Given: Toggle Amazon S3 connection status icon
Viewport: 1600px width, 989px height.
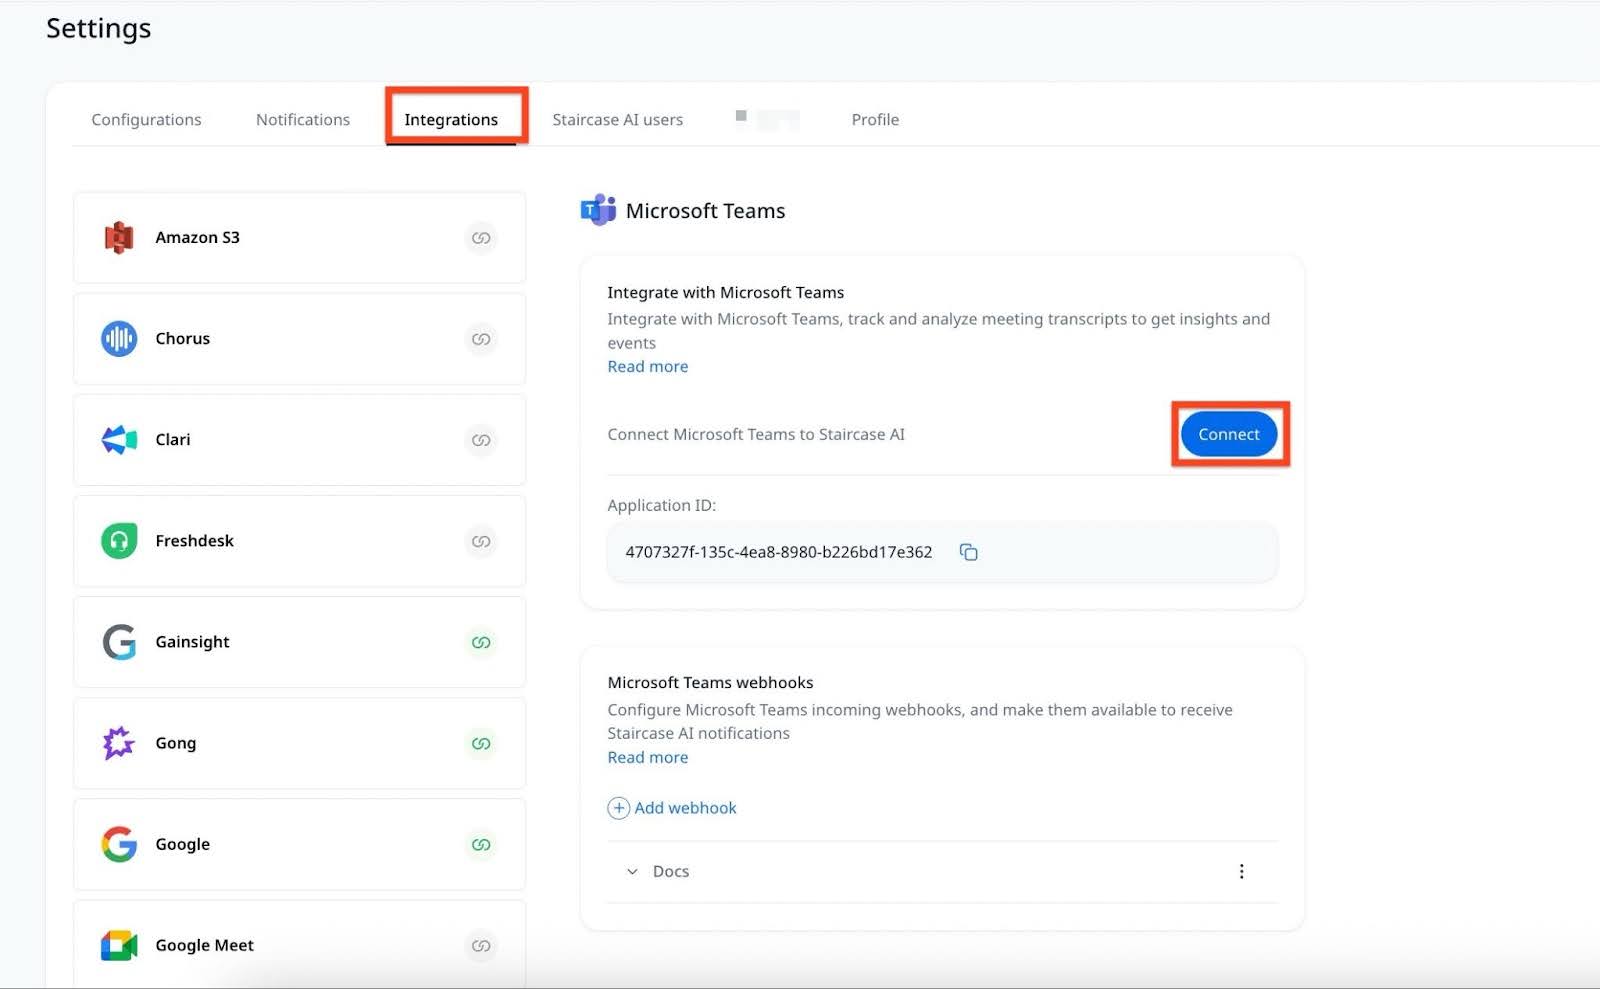Looking at the screenshot, I should (481, 238).
